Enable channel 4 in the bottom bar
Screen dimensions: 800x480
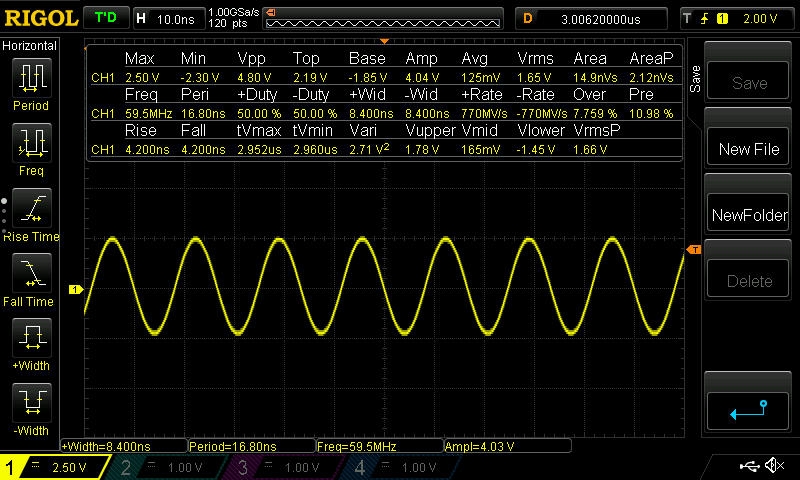pyautogui.click(x=400, y=467)
